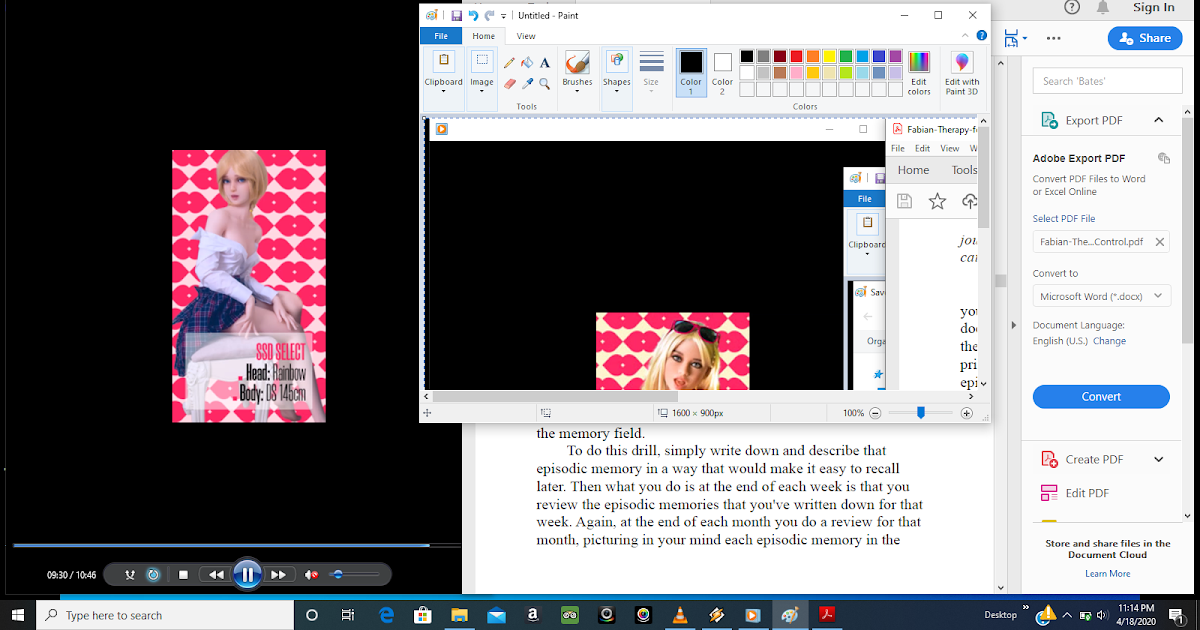1200x630 pixels.
Task: Click the Acrobat help question mark icon
Action: pos(1071,7)
